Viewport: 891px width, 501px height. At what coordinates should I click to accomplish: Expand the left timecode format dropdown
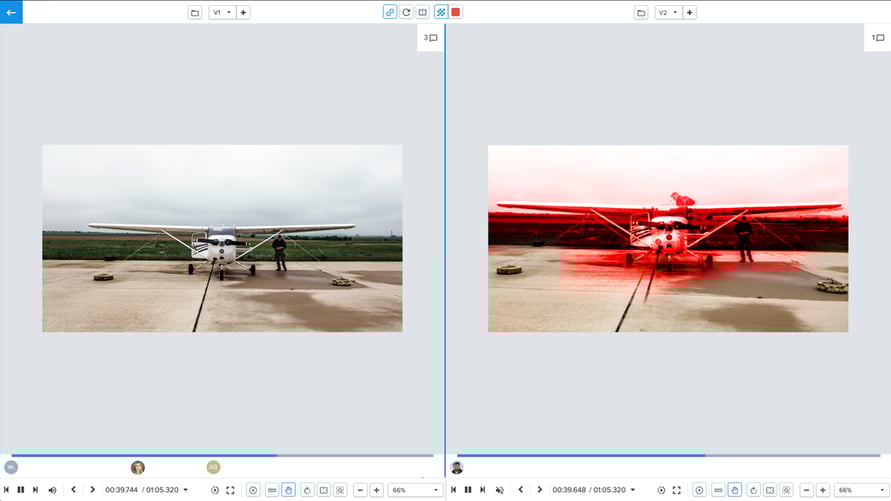pyautogui.click(x=185, y=490)
